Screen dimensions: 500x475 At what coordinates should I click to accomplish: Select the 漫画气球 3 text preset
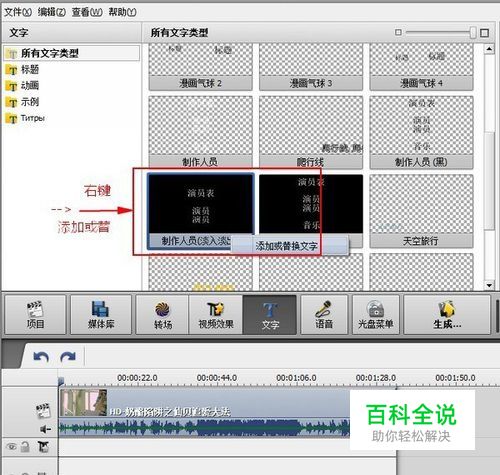pyautogui.click(x=311, y=67)
